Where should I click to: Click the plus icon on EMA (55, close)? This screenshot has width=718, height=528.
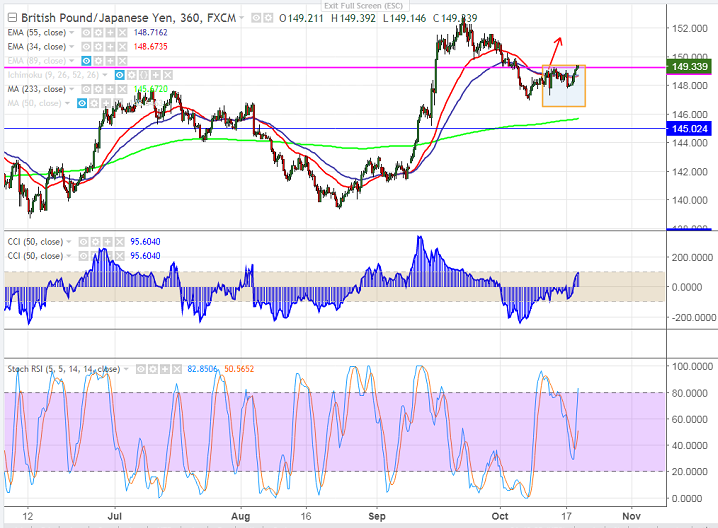coord(110,33)
